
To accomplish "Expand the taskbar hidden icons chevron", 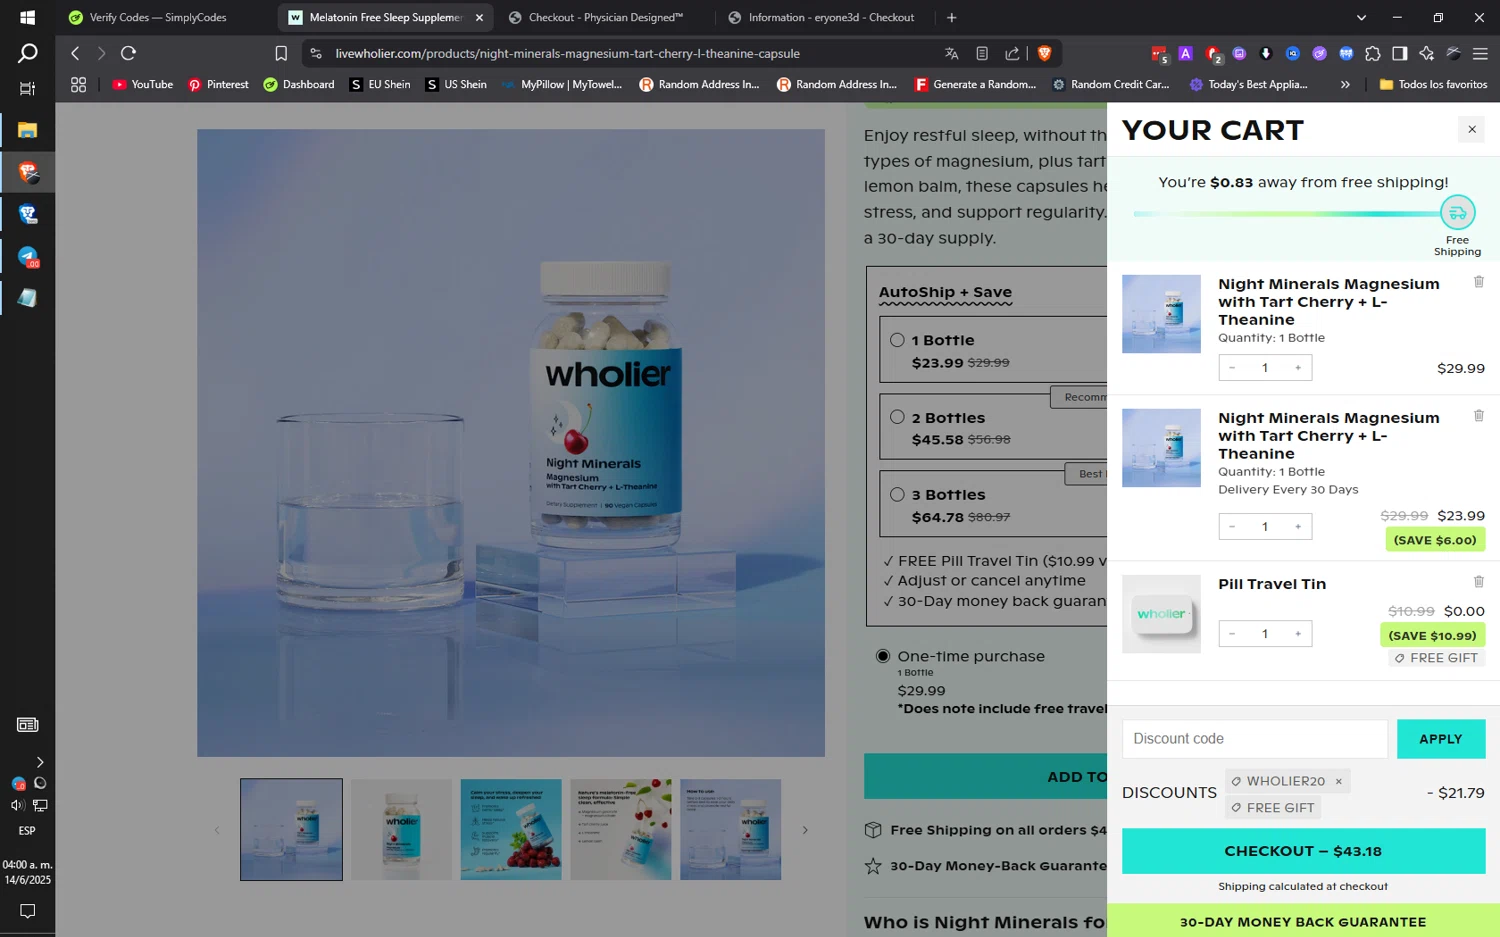I will (39, 762).
